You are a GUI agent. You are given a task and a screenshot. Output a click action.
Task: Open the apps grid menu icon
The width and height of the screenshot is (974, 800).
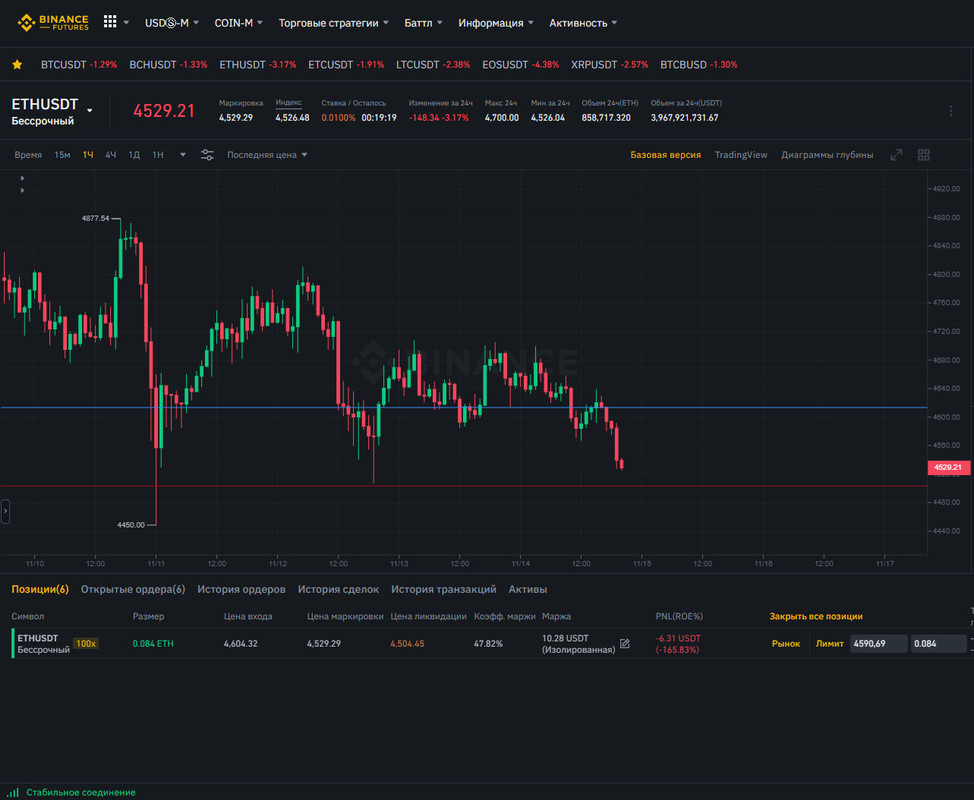110,22
